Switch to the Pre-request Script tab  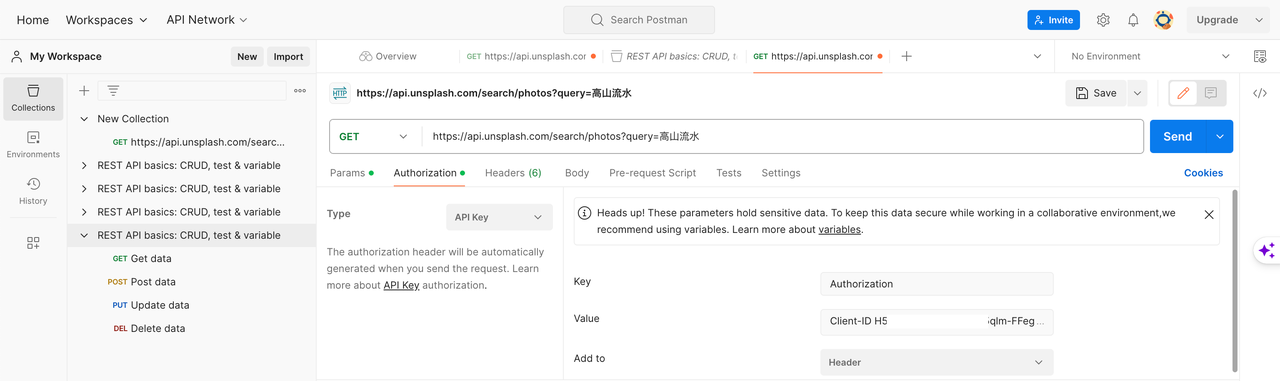click(652, 173)
